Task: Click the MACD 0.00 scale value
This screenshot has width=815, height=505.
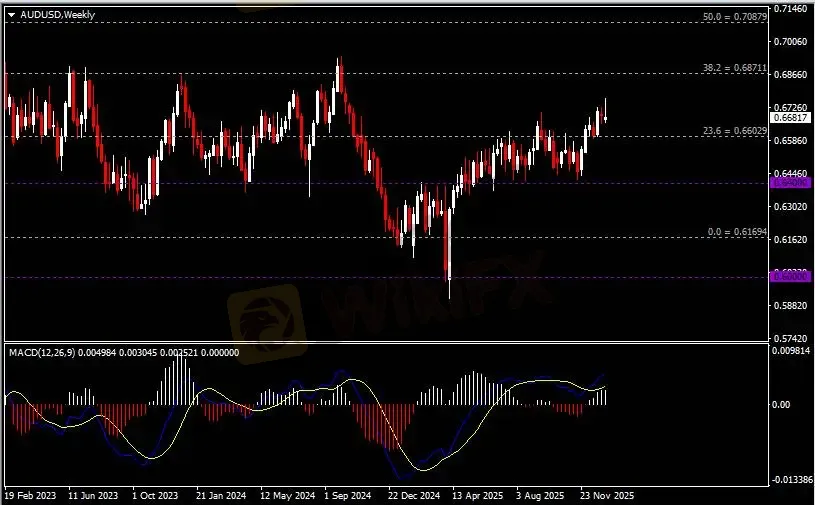Action: click(x=783, y=405)
